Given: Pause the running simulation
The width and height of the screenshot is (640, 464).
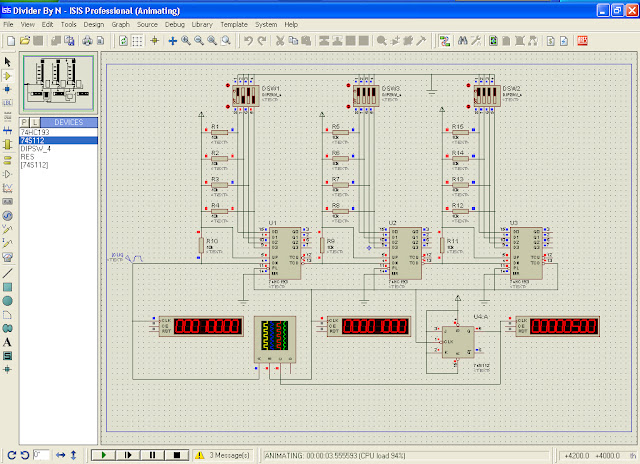Looking at the screenshot, I should [x=152, y=455].
